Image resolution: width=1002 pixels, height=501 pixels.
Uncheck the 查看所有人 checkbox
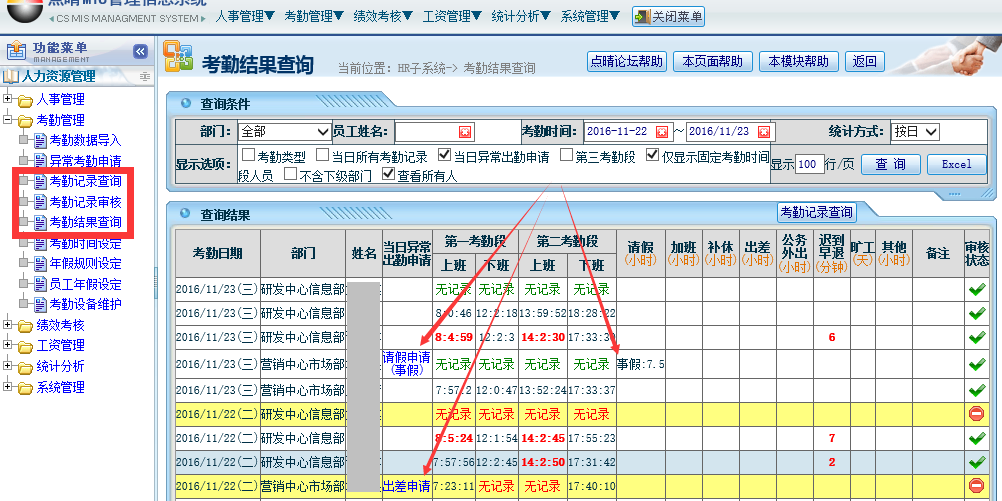click(388, 175)
